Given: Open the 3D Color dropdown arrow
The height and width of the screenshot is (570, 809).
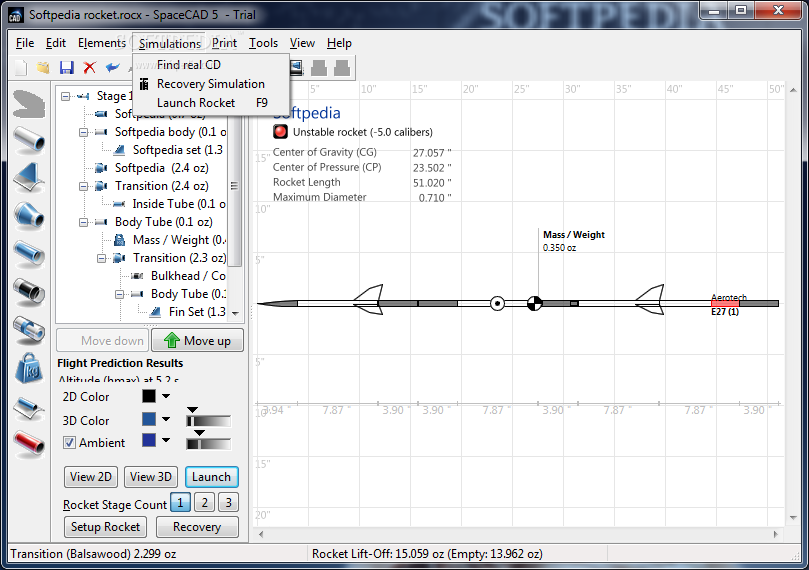Looking at the screenshot, I should [166, 419].
